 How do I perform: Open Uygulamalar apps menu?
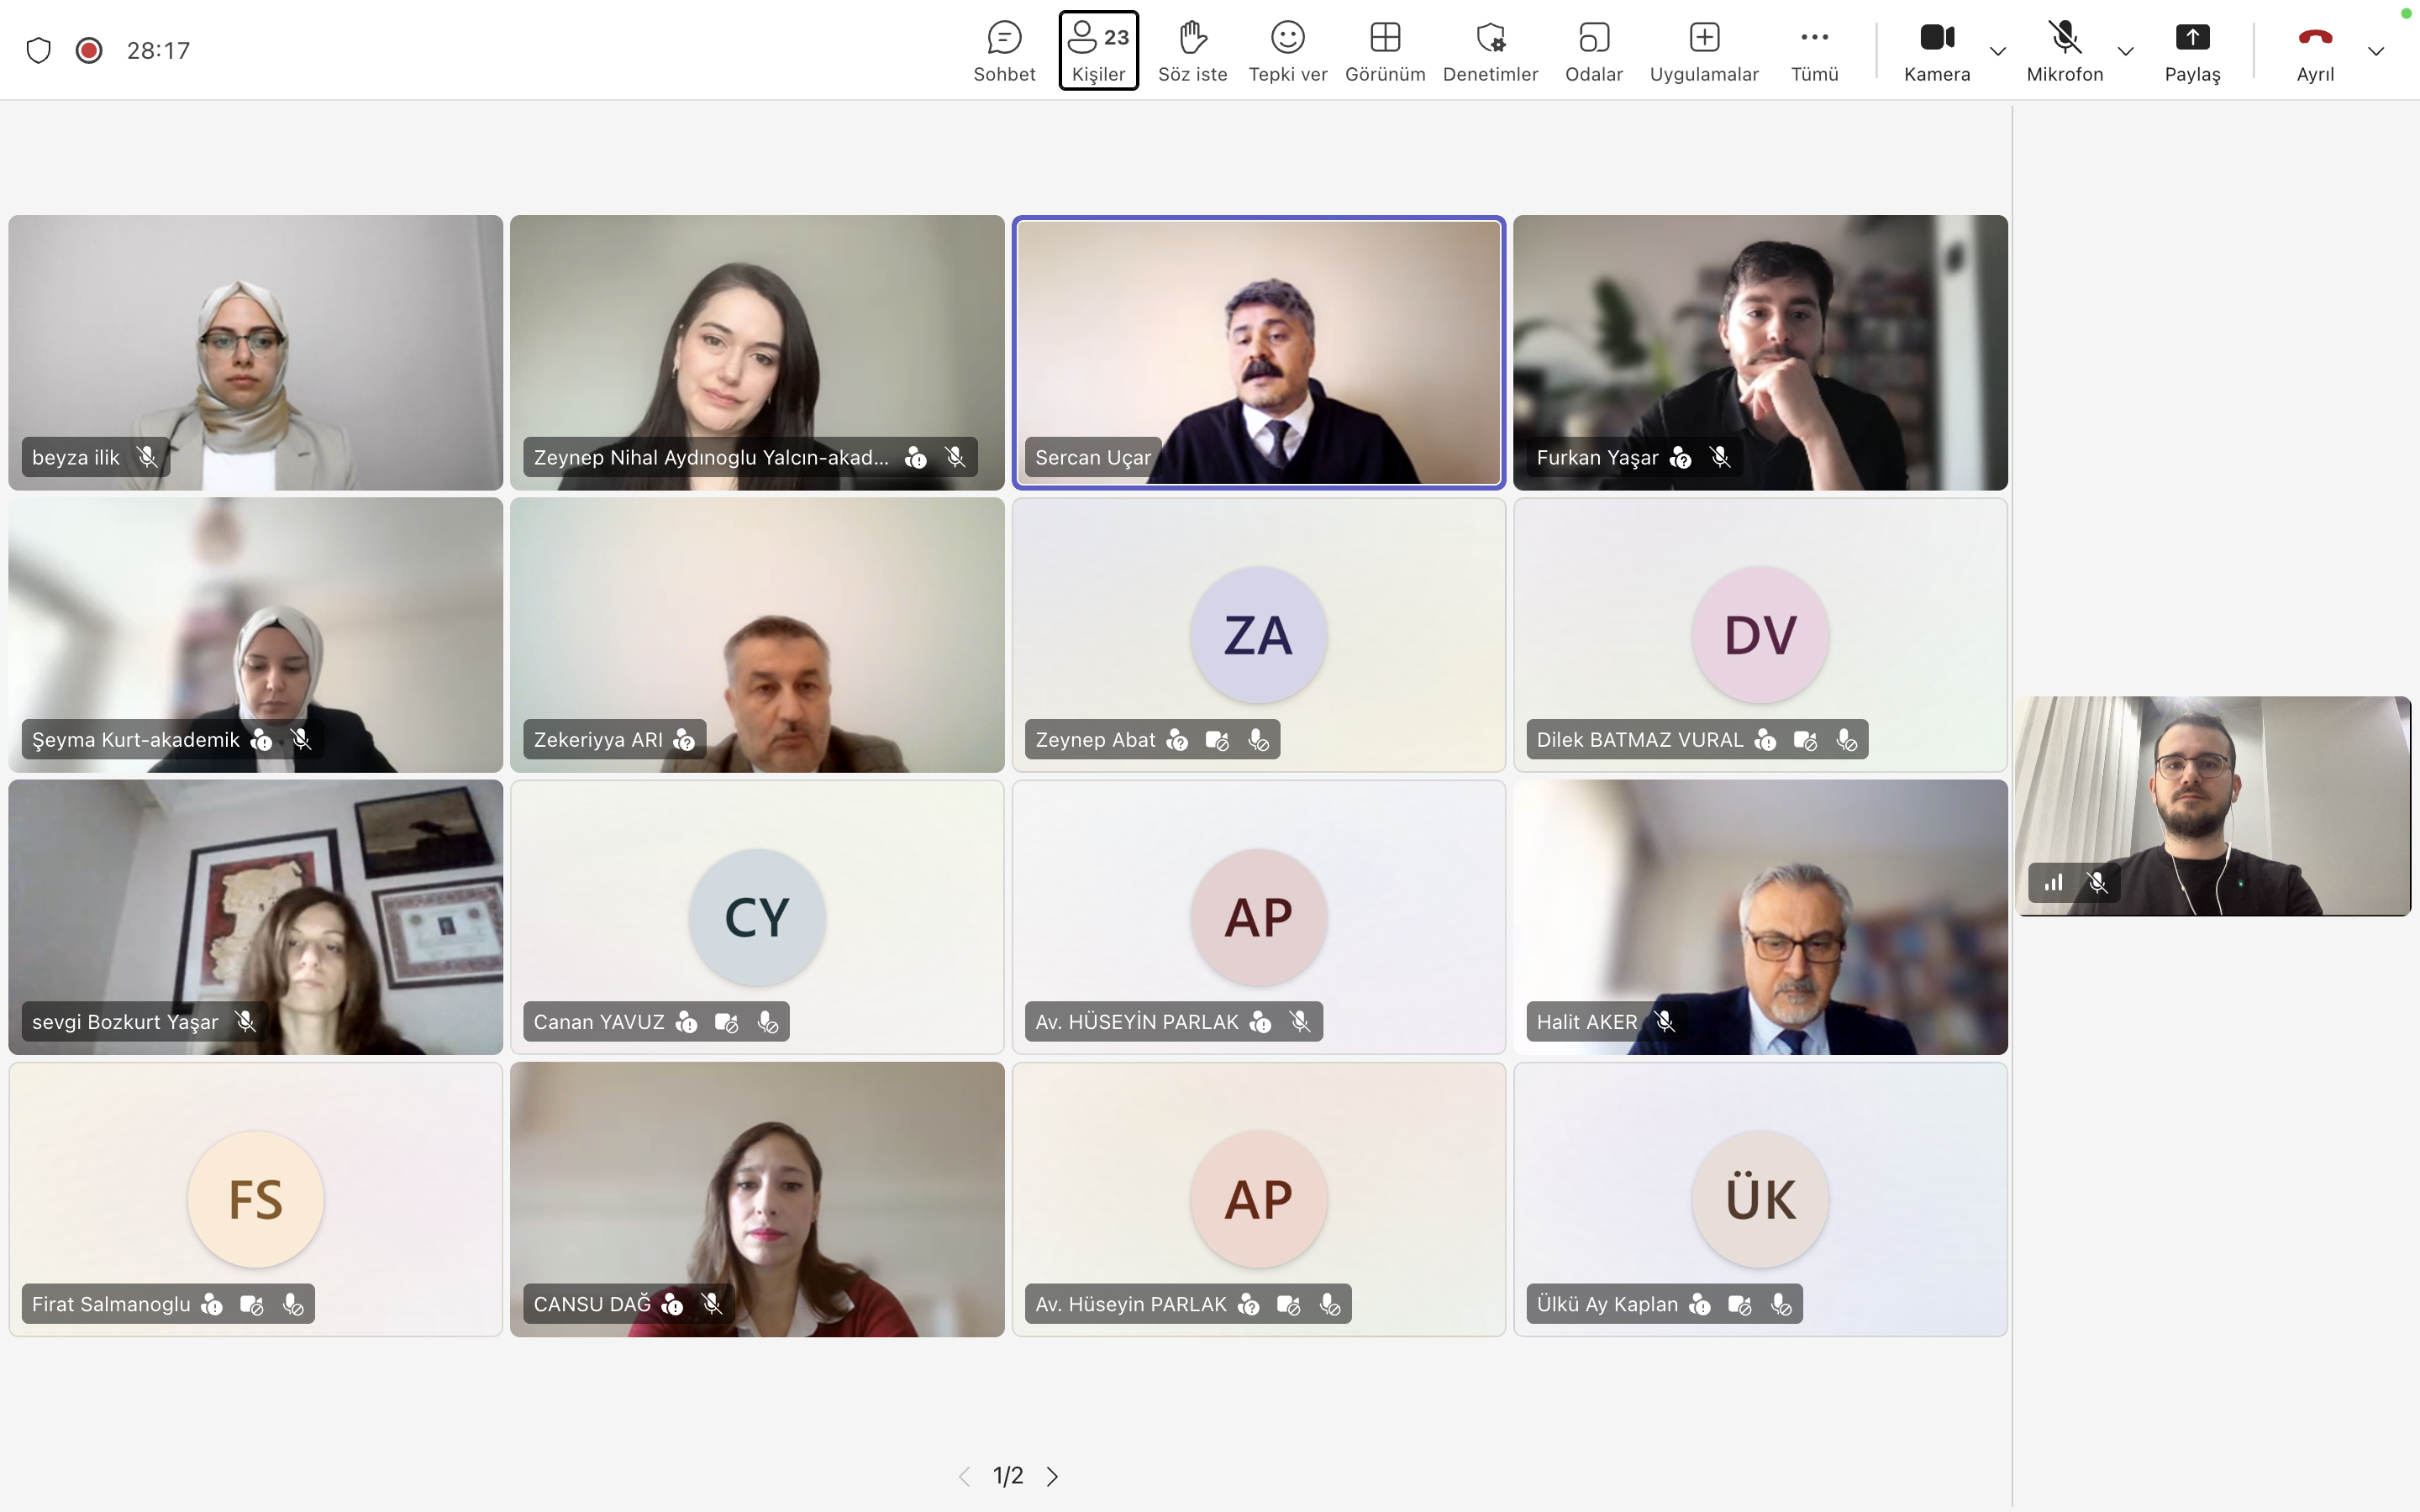click(x=1703, y=50)
